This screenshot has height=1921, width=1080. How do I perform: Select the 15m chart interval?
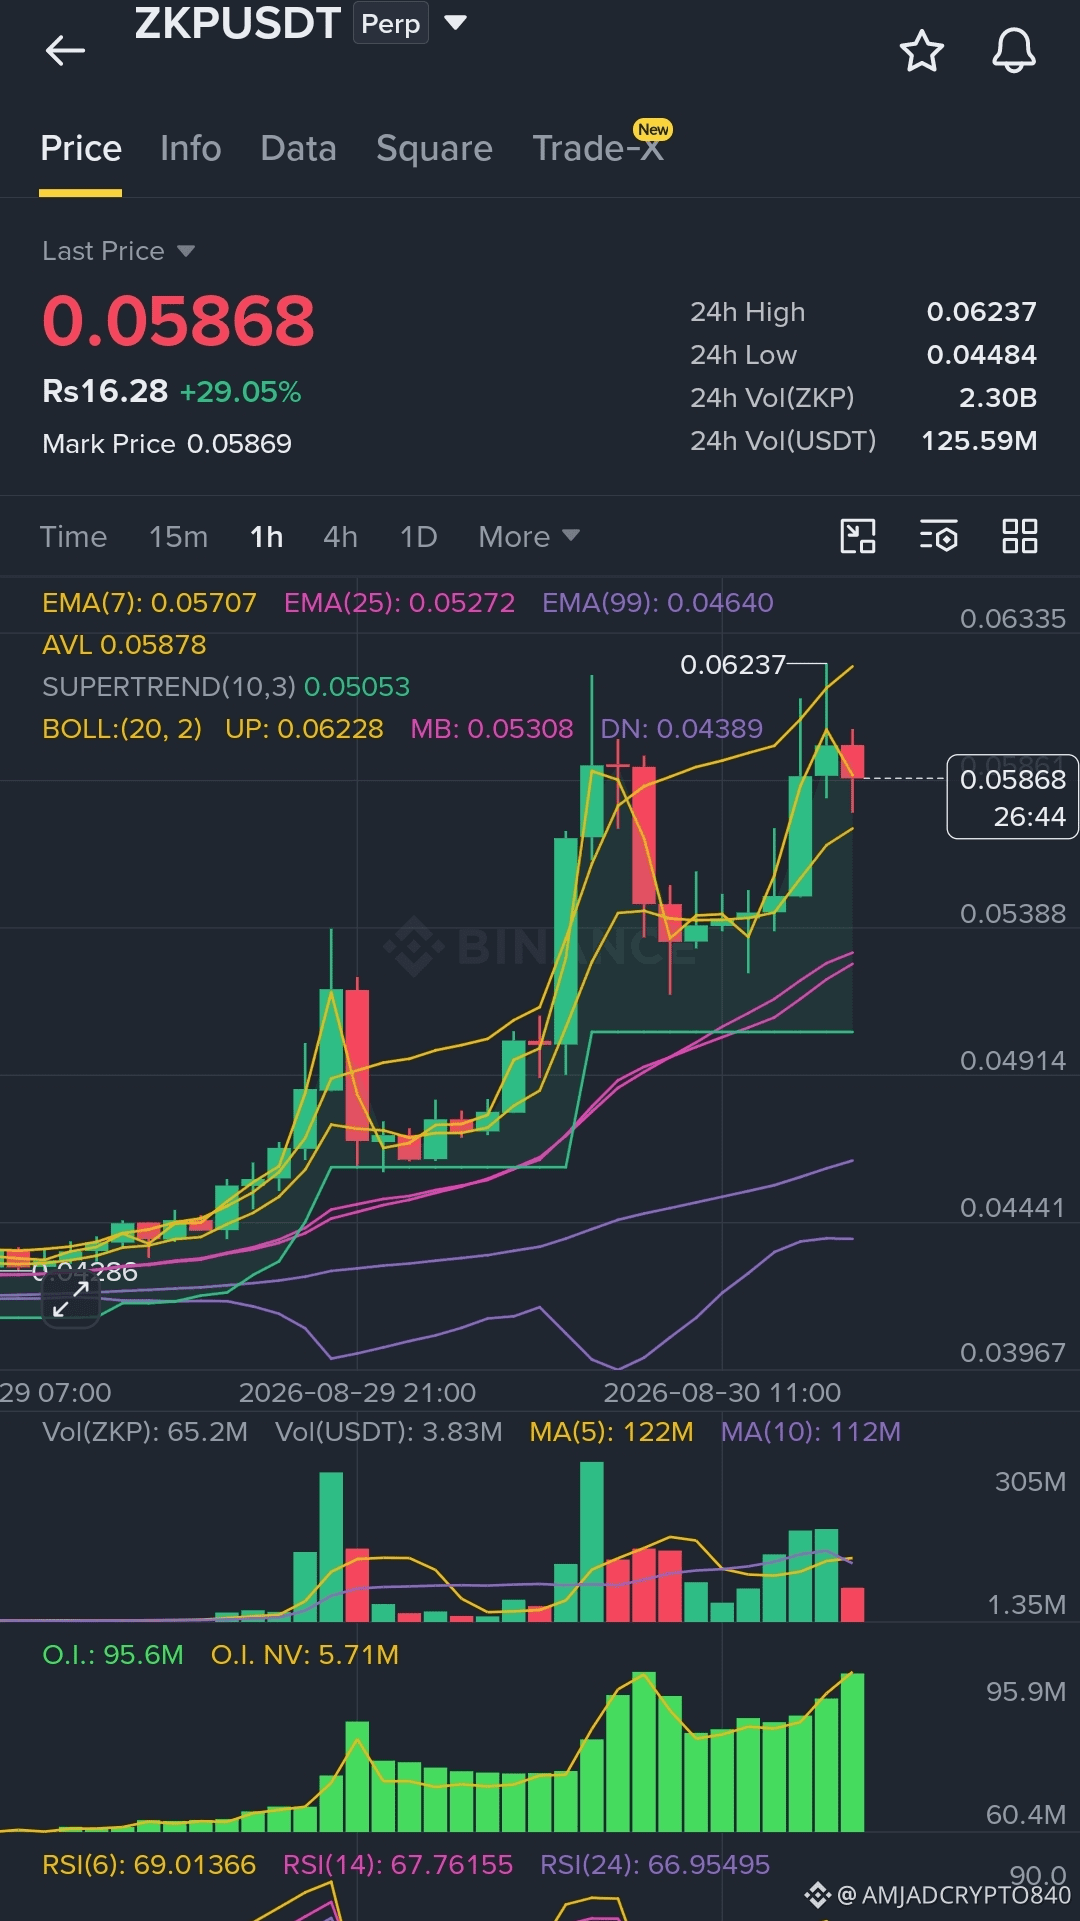tap(178, 537)
